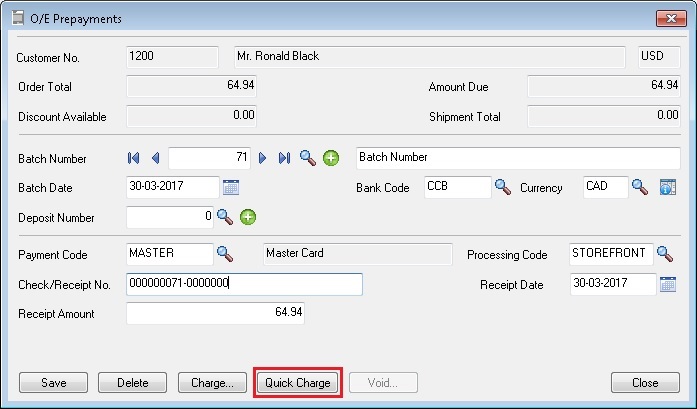This screenshot has height=409, width=697.
Task: Click the Receipt Amount field
Action: (x=216, y=313)
